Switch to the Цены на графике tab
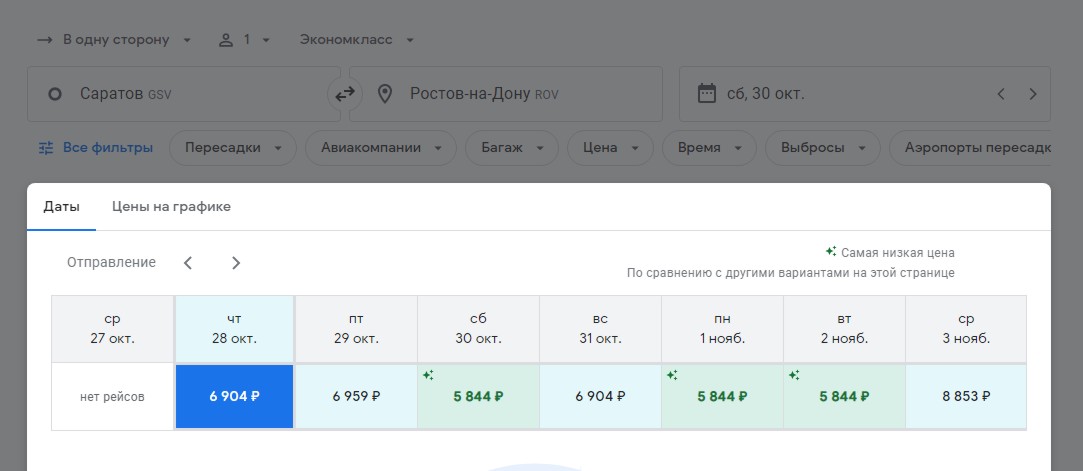The image size is (1083, 471). tap(171, 207)
